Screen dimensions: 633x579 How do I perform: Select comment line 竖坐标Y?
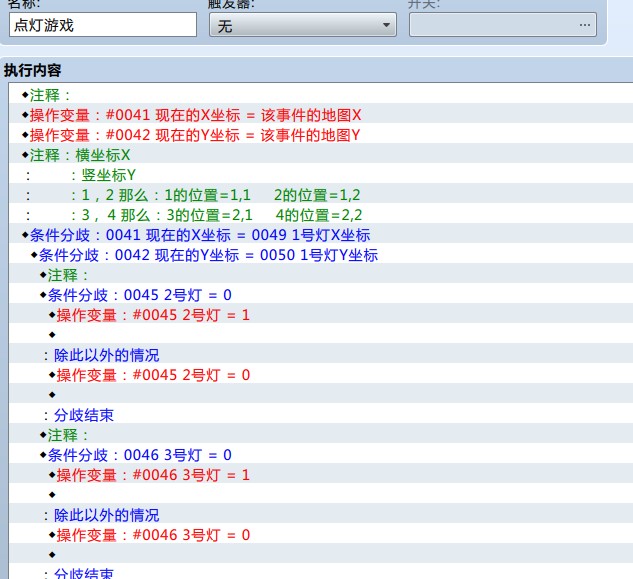pyautogui.click(x=321, y=175)
